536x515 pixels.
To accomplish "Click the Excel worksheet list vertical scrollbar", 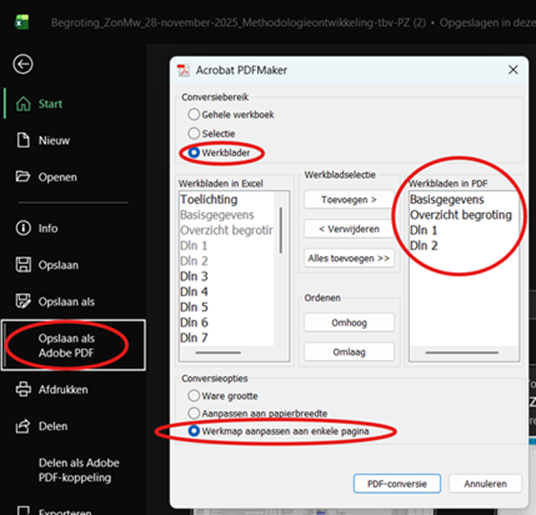I will [x=281, y=231].
